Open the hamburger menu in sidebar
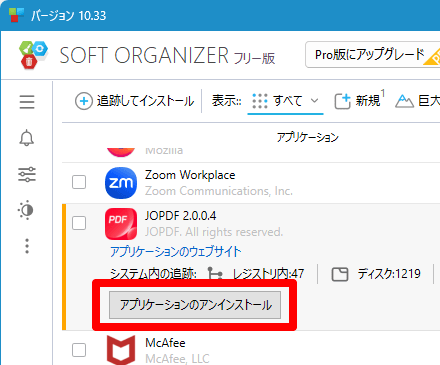The width and height of the screenshot is (440, 365). pos(27,102)
